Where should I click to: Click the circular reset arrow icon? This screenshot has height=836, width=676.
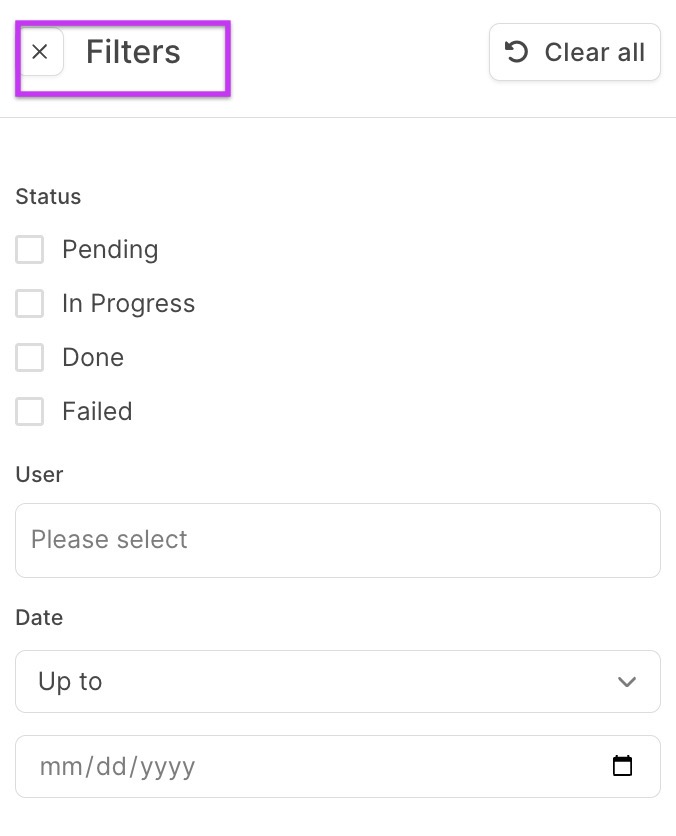click(517, 52)
